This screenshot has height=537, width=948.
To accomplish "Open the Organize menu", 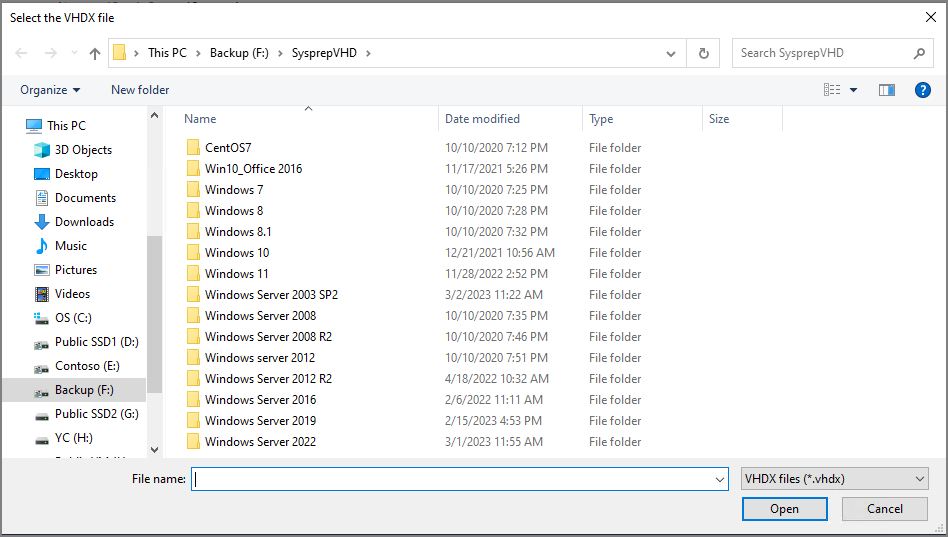I will pos(50,90).
